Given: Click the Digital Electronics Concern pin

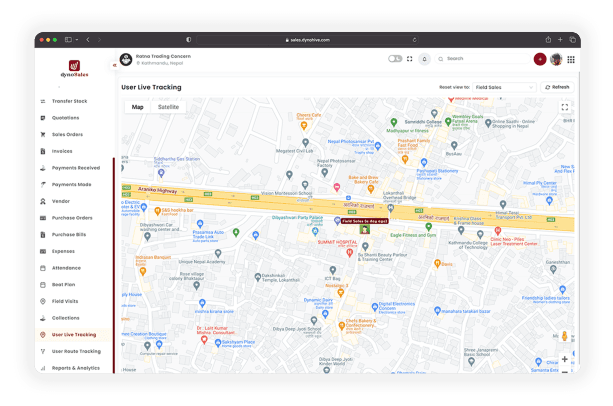Looking at the screenshot, I should pyautogui.click(x=375, y=307).
